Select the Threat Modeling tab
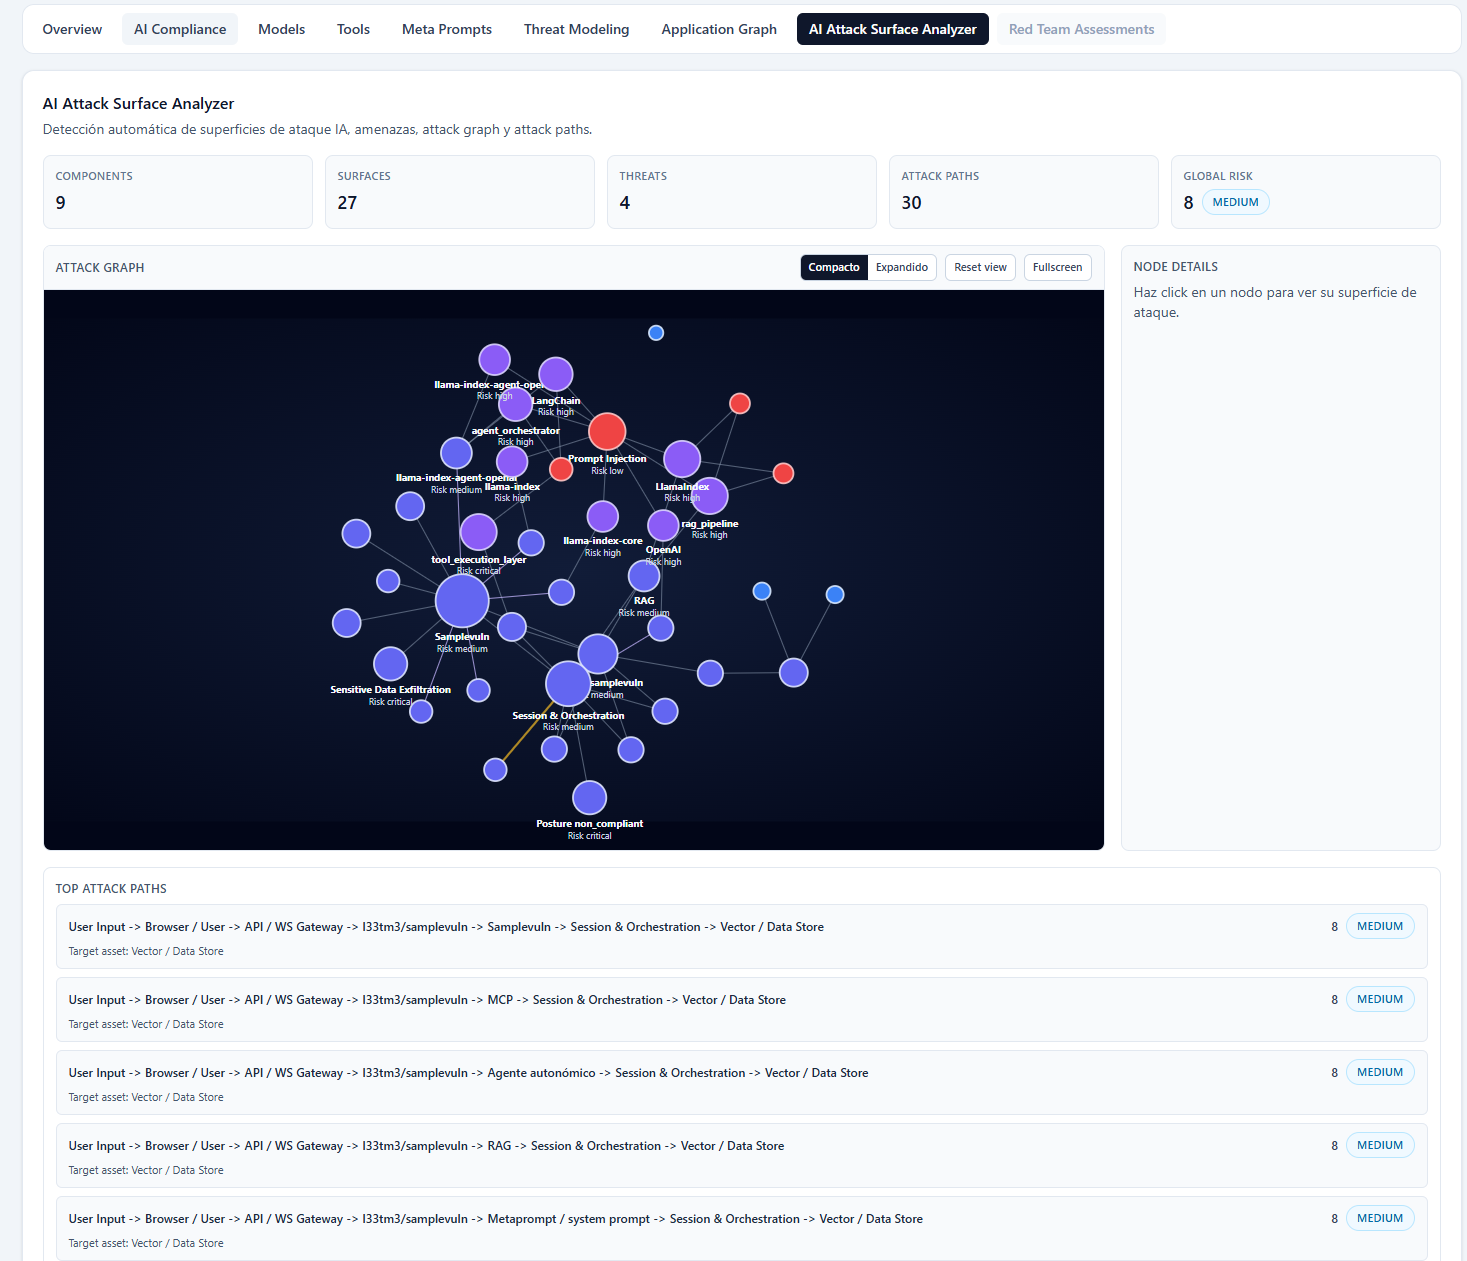The width and height of the screenshot is (1467, 1261). click(576, 29)
